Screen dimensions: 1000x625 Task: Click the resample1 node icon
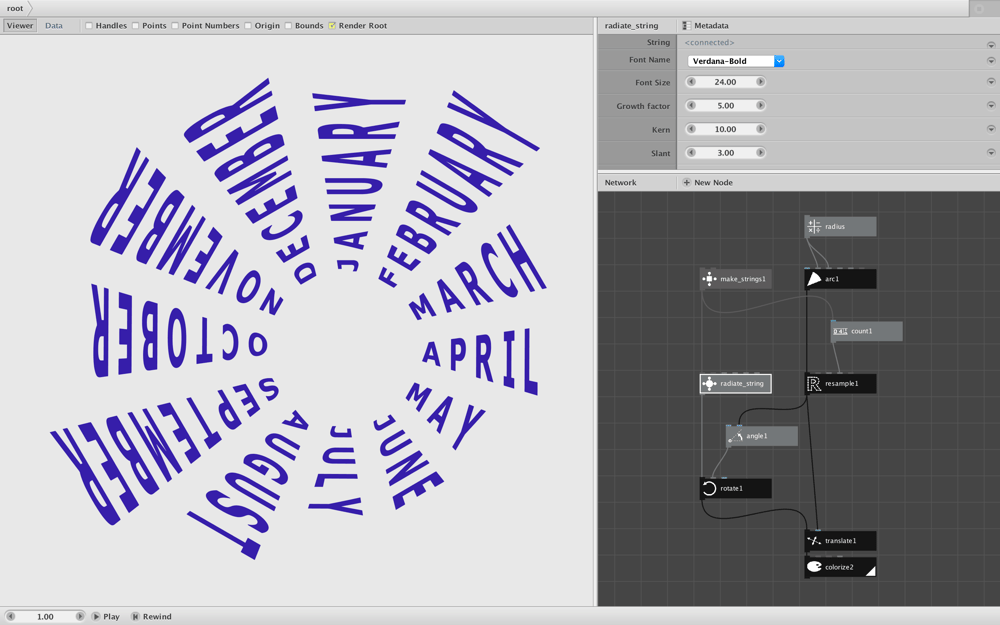point(814,383)
